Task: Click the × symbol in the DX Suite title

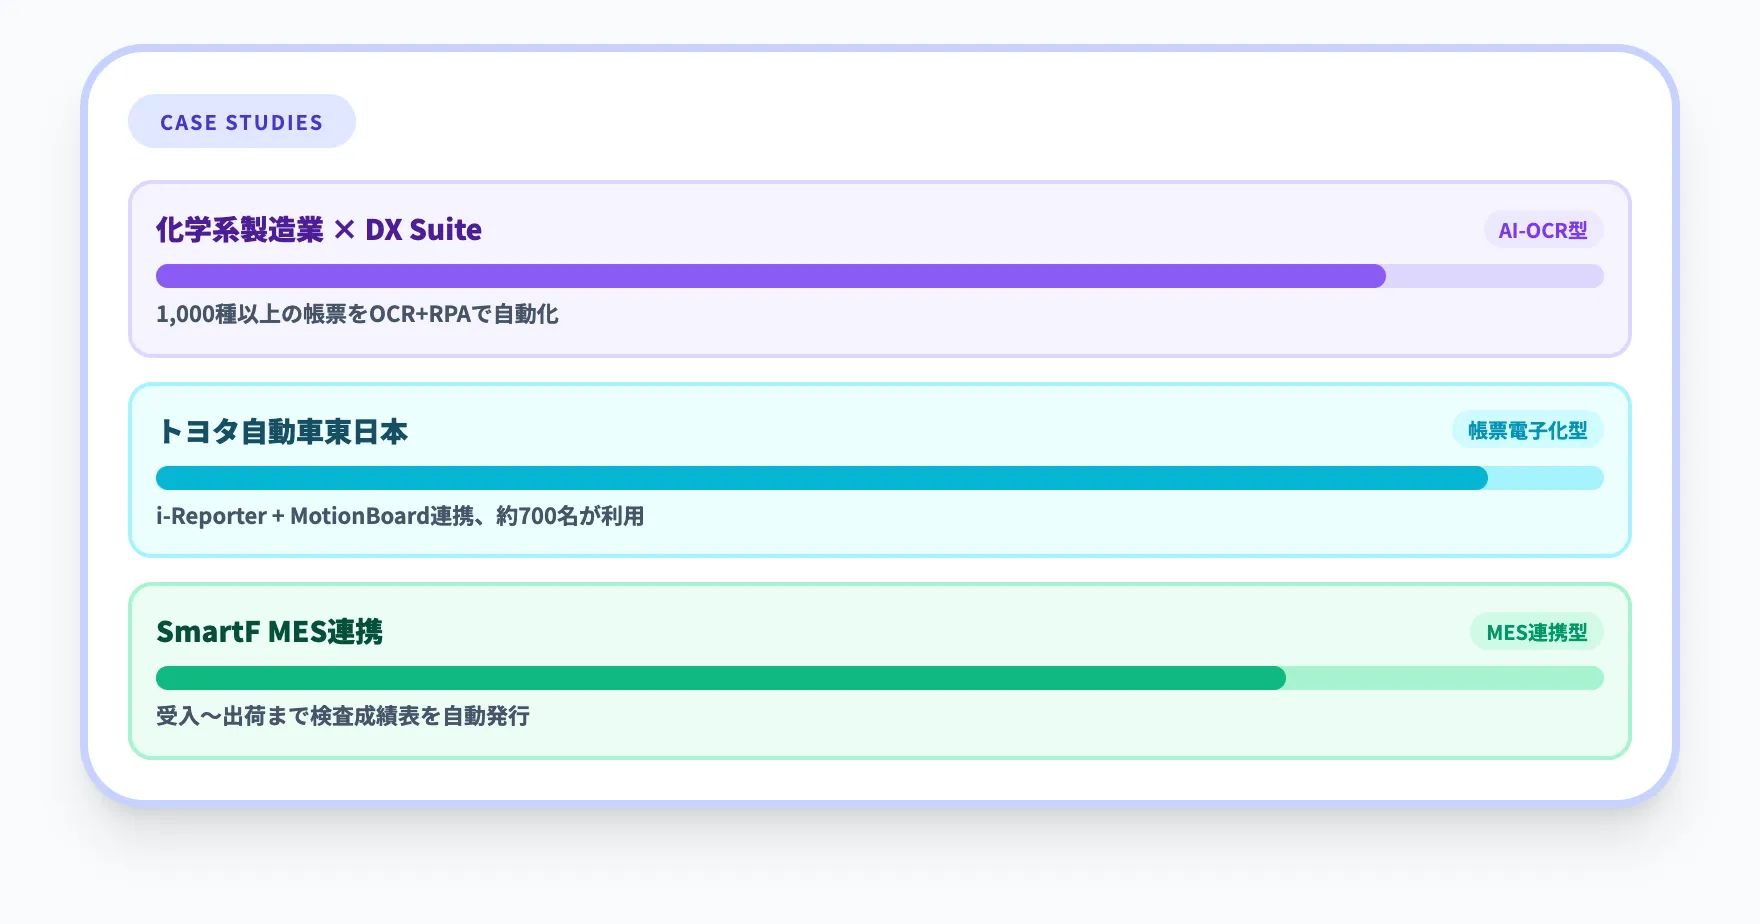Action: [x=344, y=231]
